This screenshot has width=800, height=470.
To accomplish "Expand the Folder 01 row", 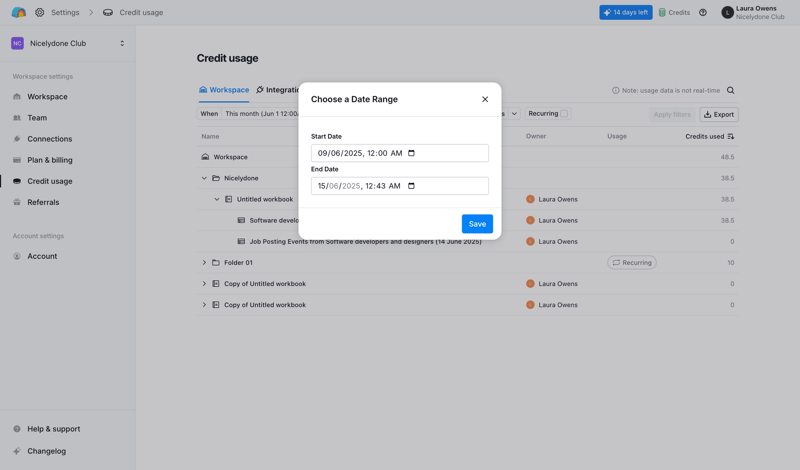I will [204, 262].
